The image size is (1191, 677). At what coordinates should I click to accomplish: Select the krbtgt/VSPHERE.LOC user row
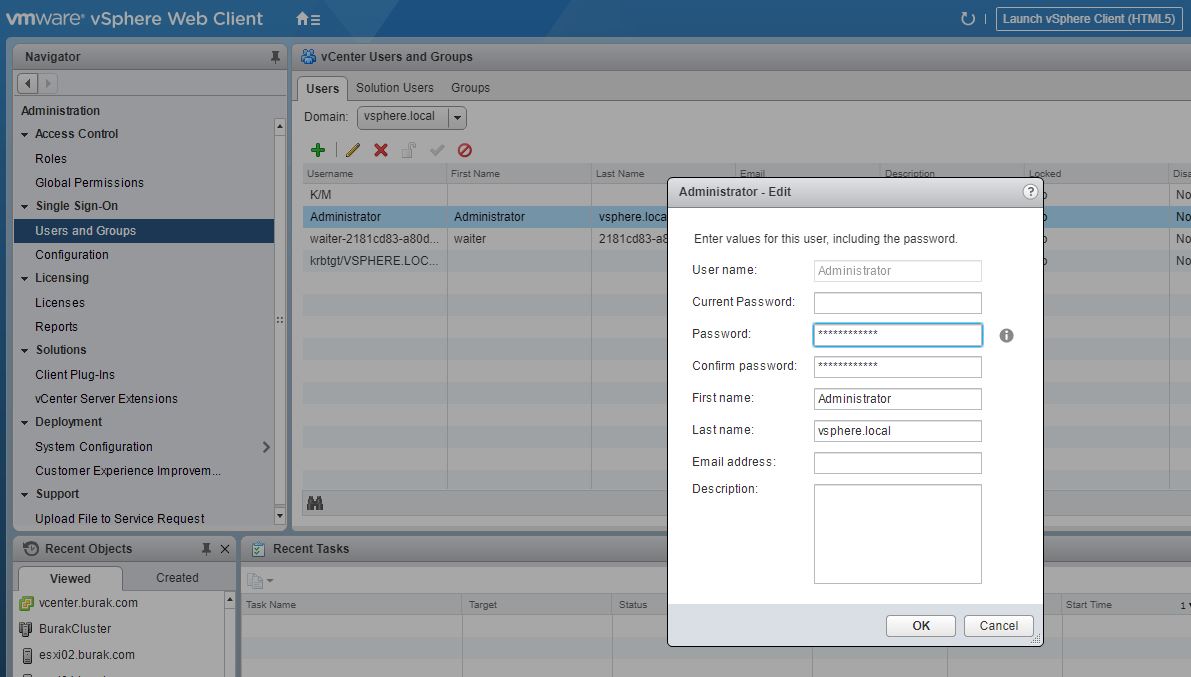[485, 261]
